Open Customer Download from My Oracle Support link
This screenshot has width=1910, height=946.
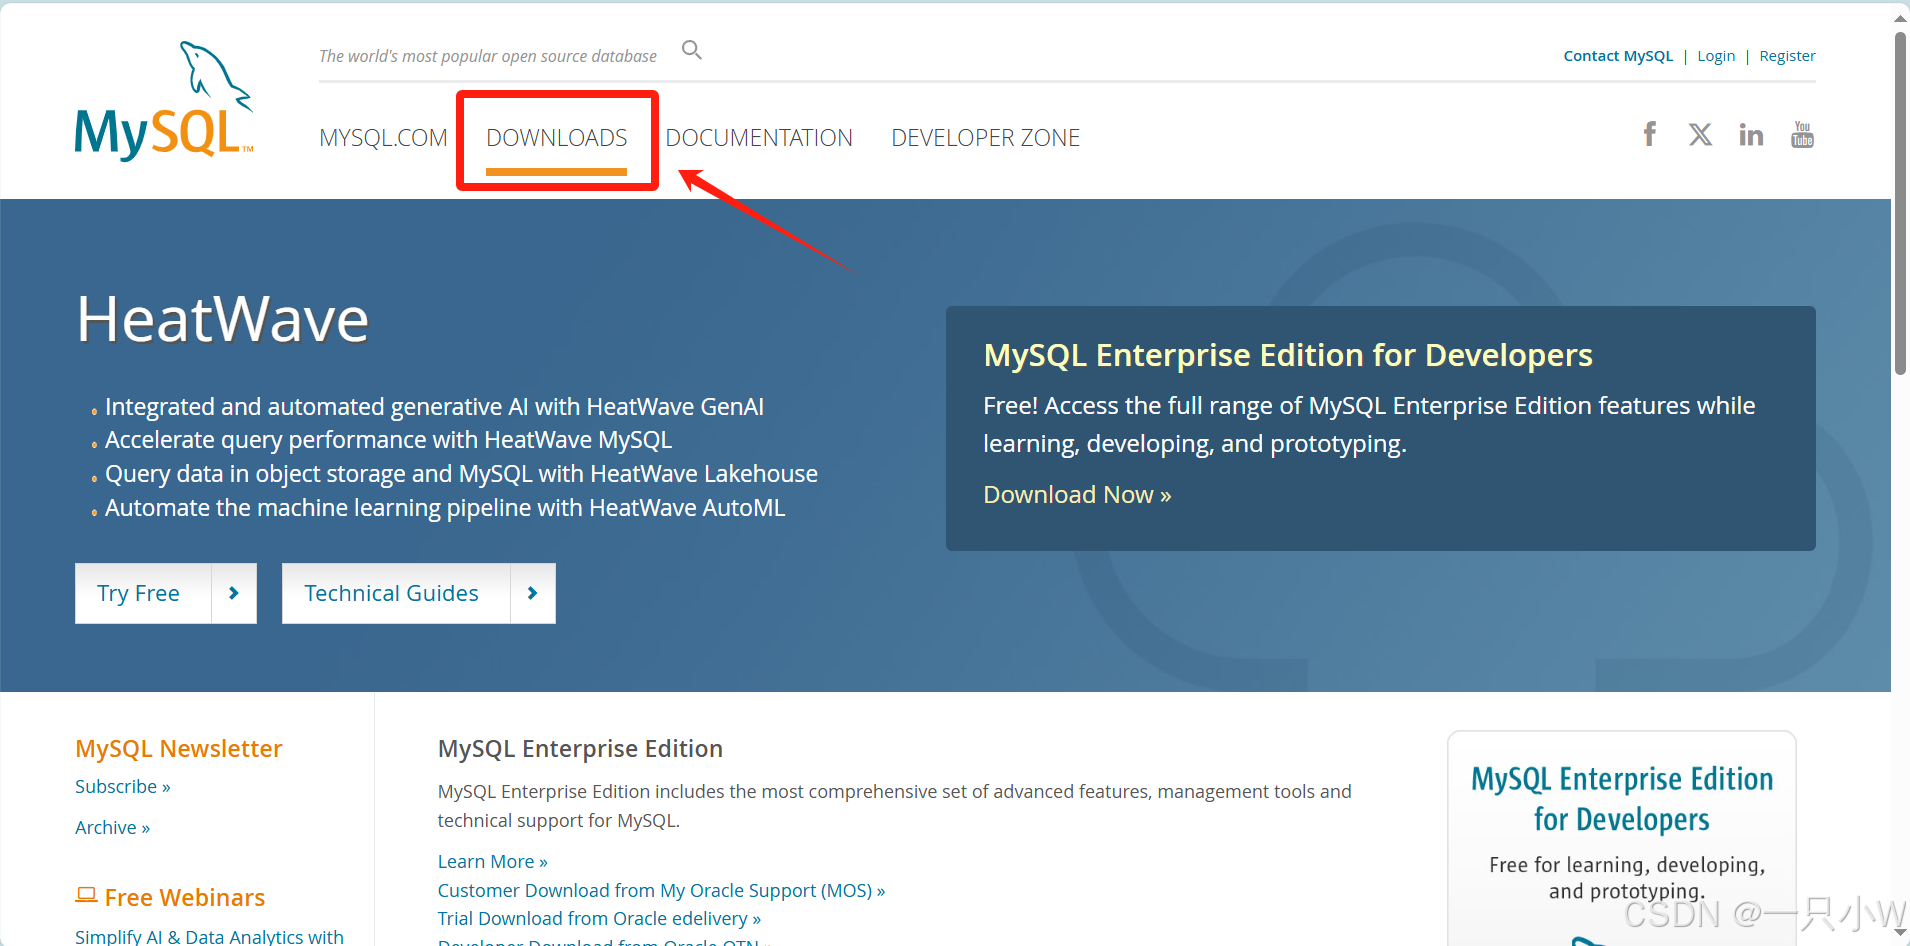coord(661,891)
